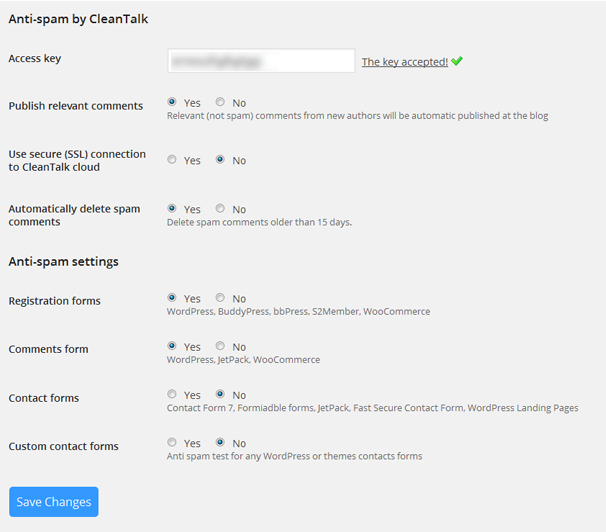Enable secure SSL connection with Yes
This screenshot has width=606, height=532.
coord(173,159)
